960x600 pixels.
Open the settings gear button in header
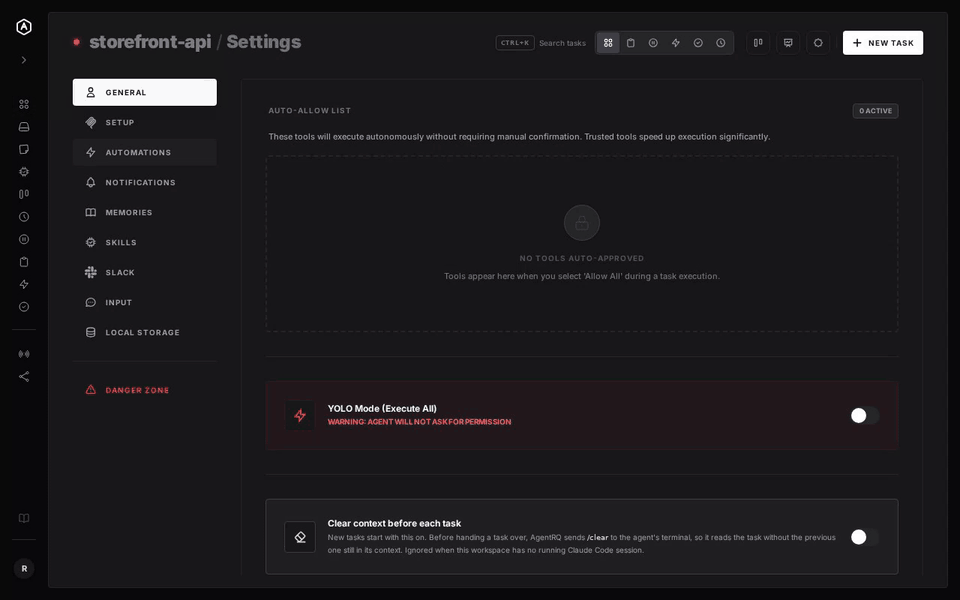click(818, 43)
